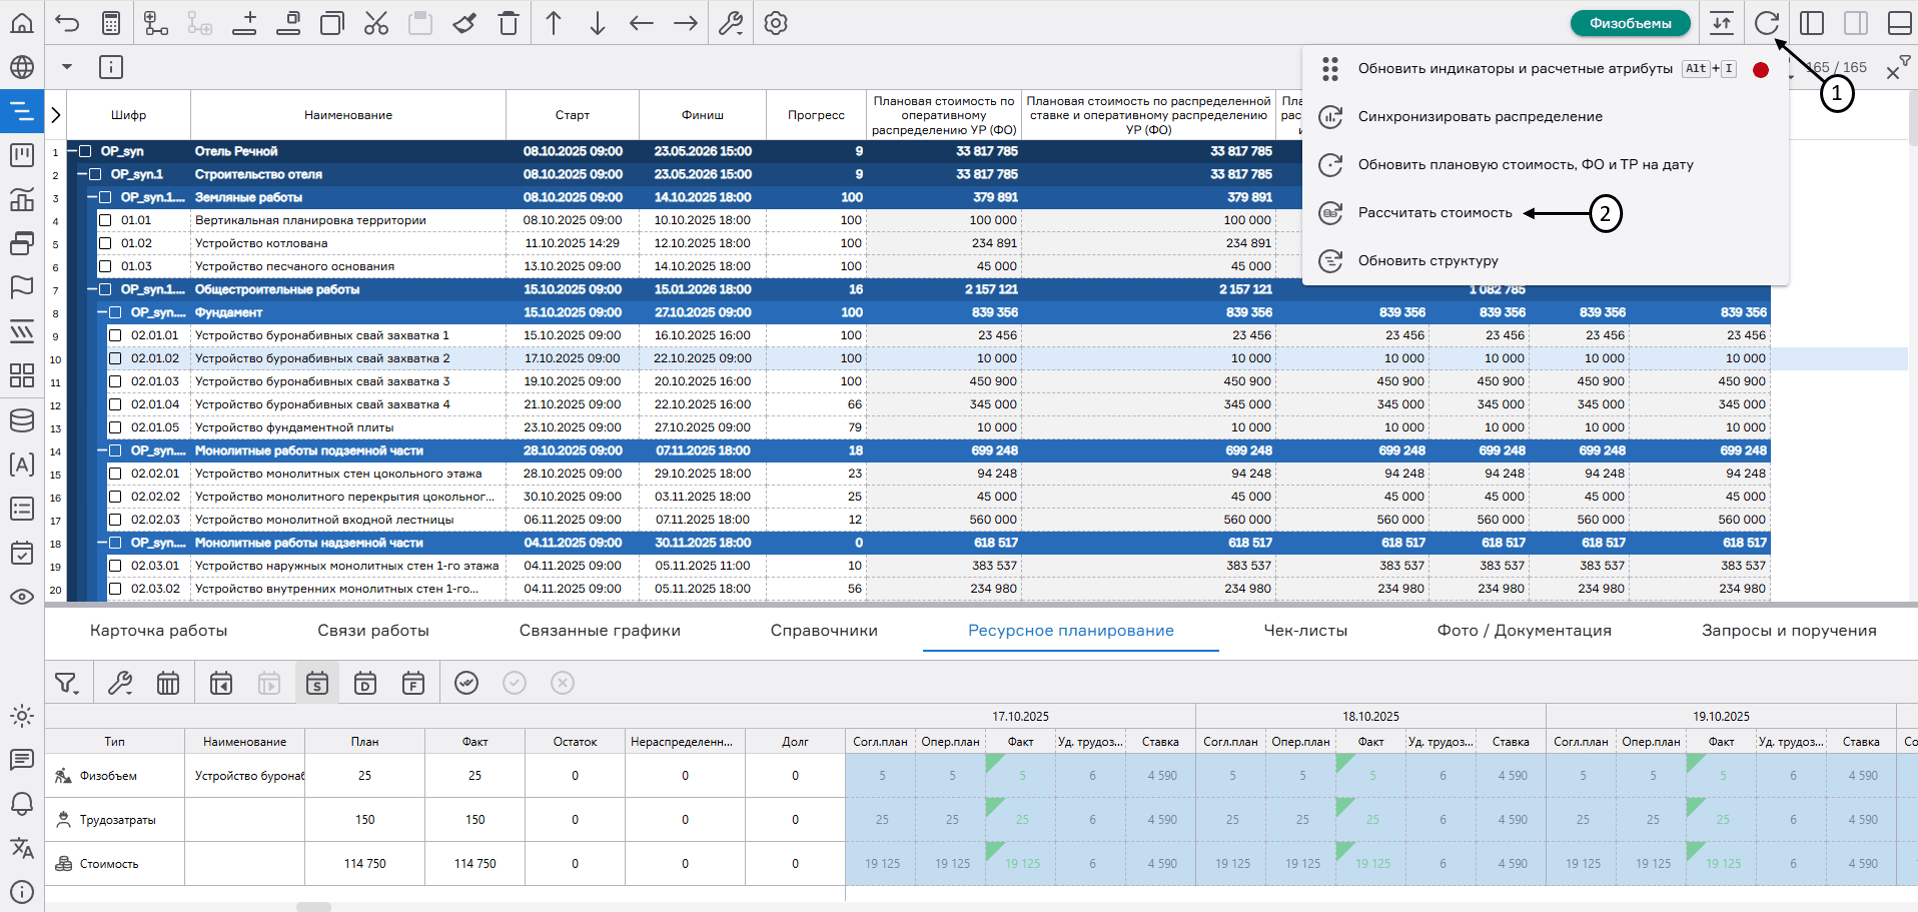Select the checkbox of work 02.02.03
The height and width of the screenshot is (912, 1918).
(x=115, y=520)
